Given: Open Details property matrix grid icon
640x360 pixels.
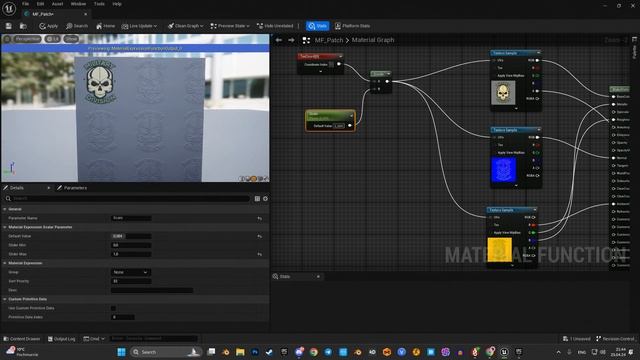Looking at the screenshot, I should [x=257, y=199].
